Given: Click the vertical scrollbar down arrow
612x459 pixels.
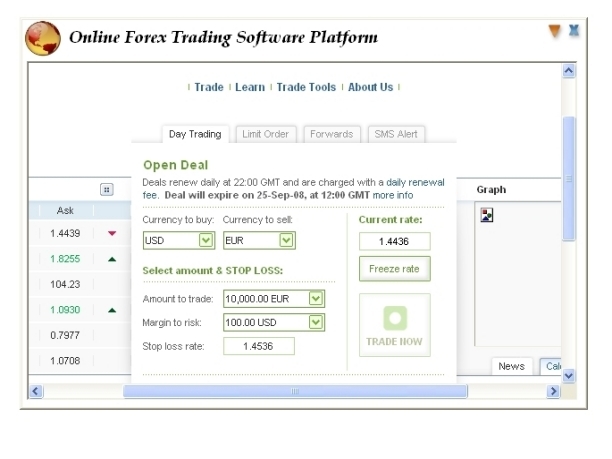Looking at the screenshot, I should click(569, 376).
